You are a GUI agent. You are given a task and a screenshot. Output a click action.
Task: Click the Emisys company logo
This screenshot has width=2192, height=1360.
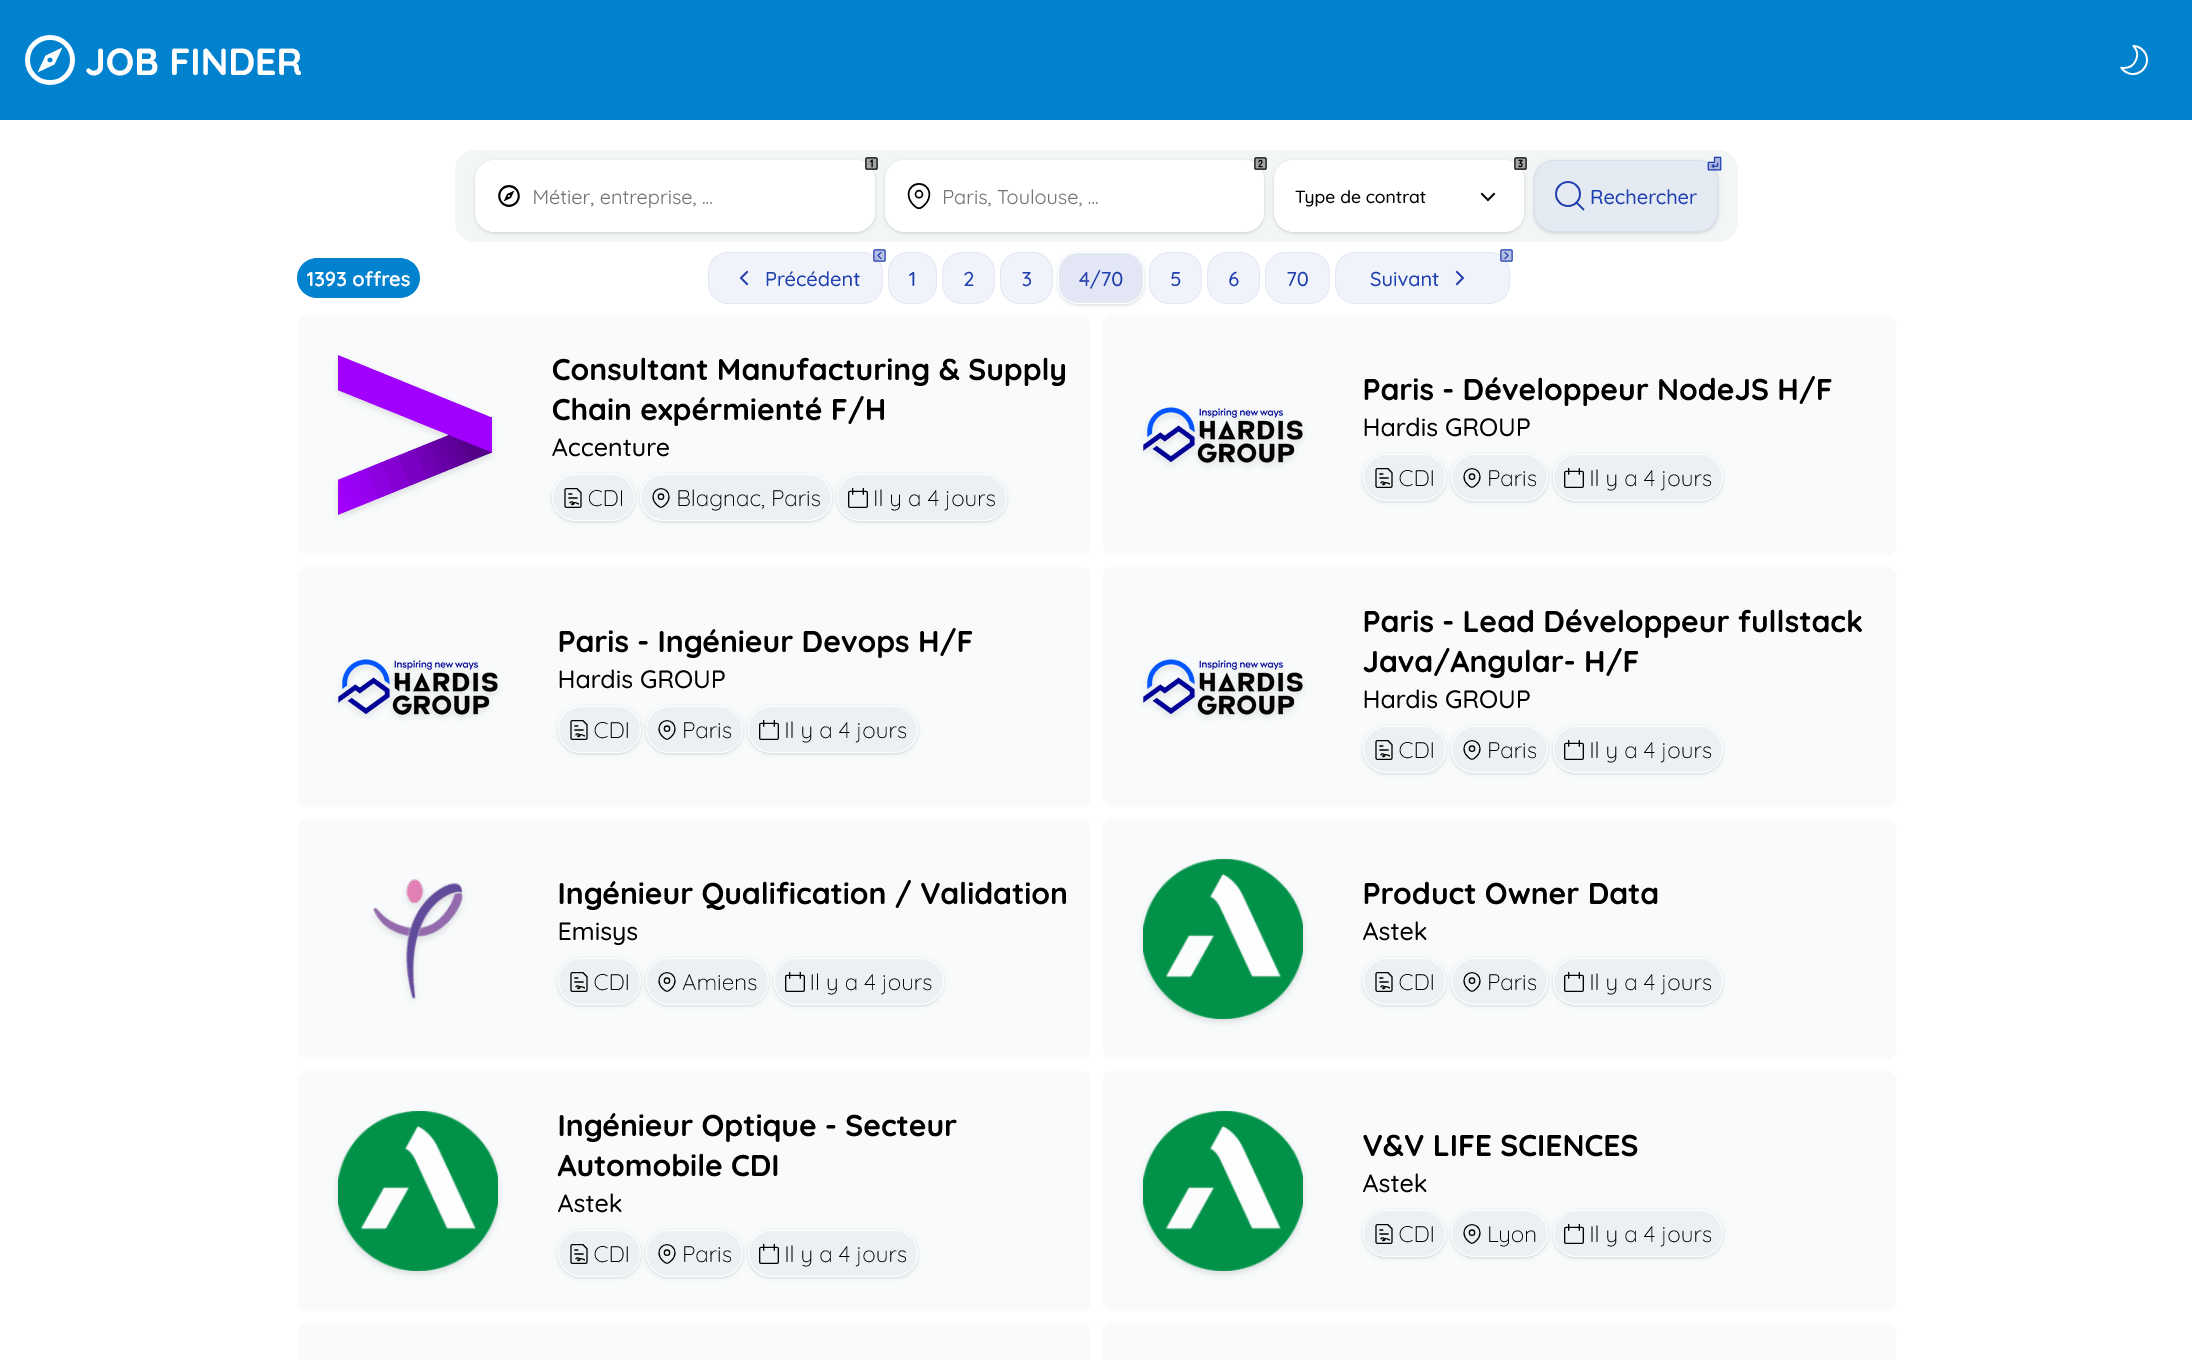pyautogui.click(x=417, y=938)
